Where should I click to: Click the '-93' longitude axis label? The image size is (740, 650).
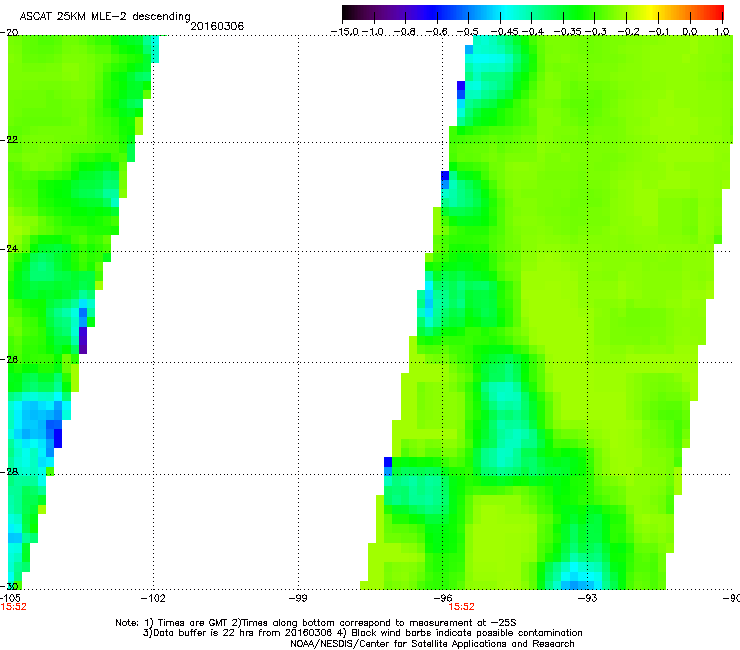click(x=588, y=598)
